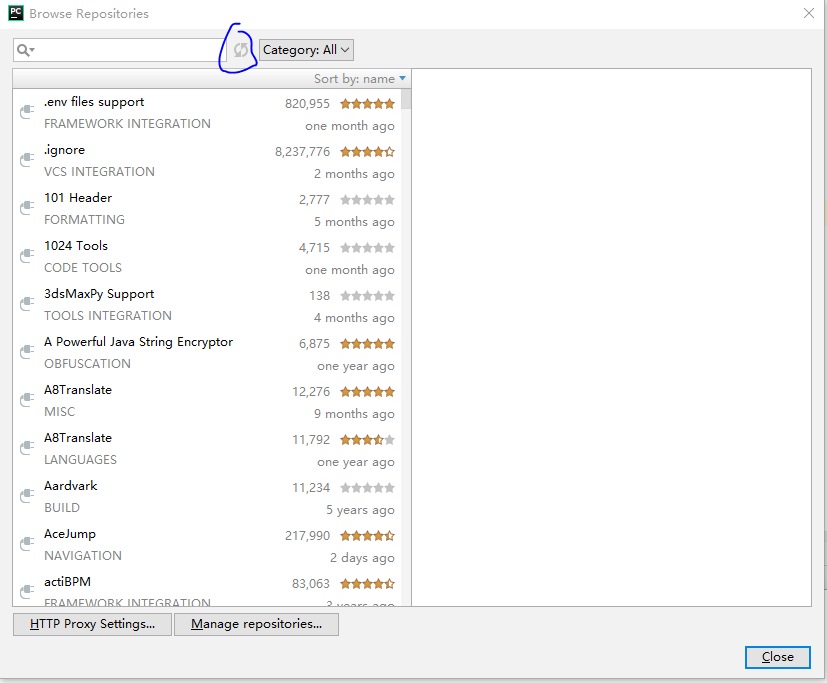827x683 pixels.
Task: Click the VCS INTEGRATION category label
Action: click(x=99, y=172)
